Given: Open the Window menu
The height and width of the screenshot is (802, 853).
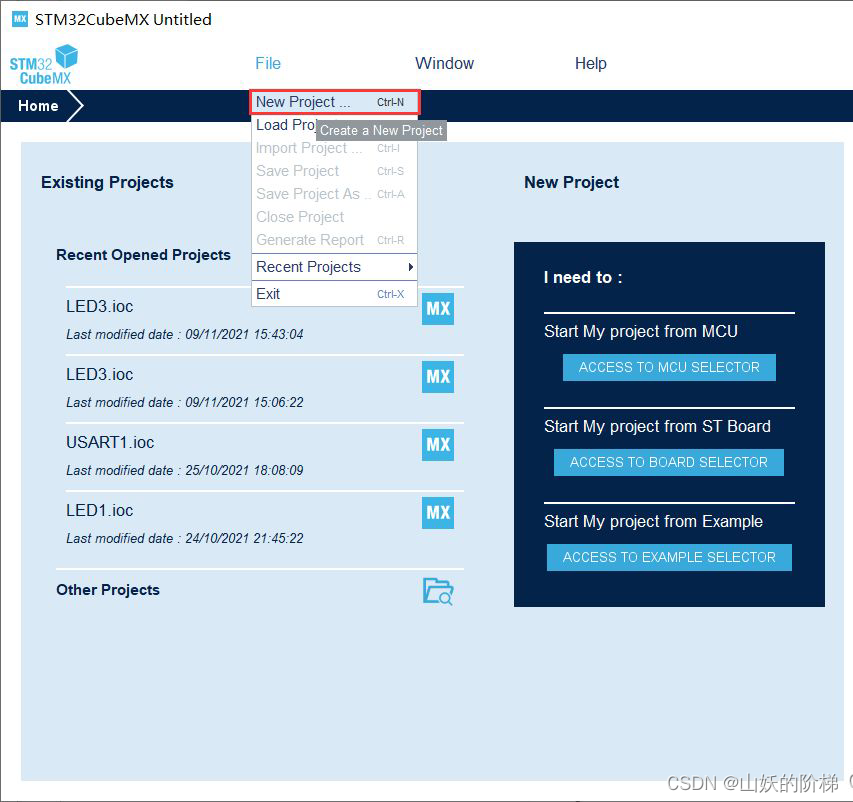Looking at the screenshot, I should click(444, 63).
